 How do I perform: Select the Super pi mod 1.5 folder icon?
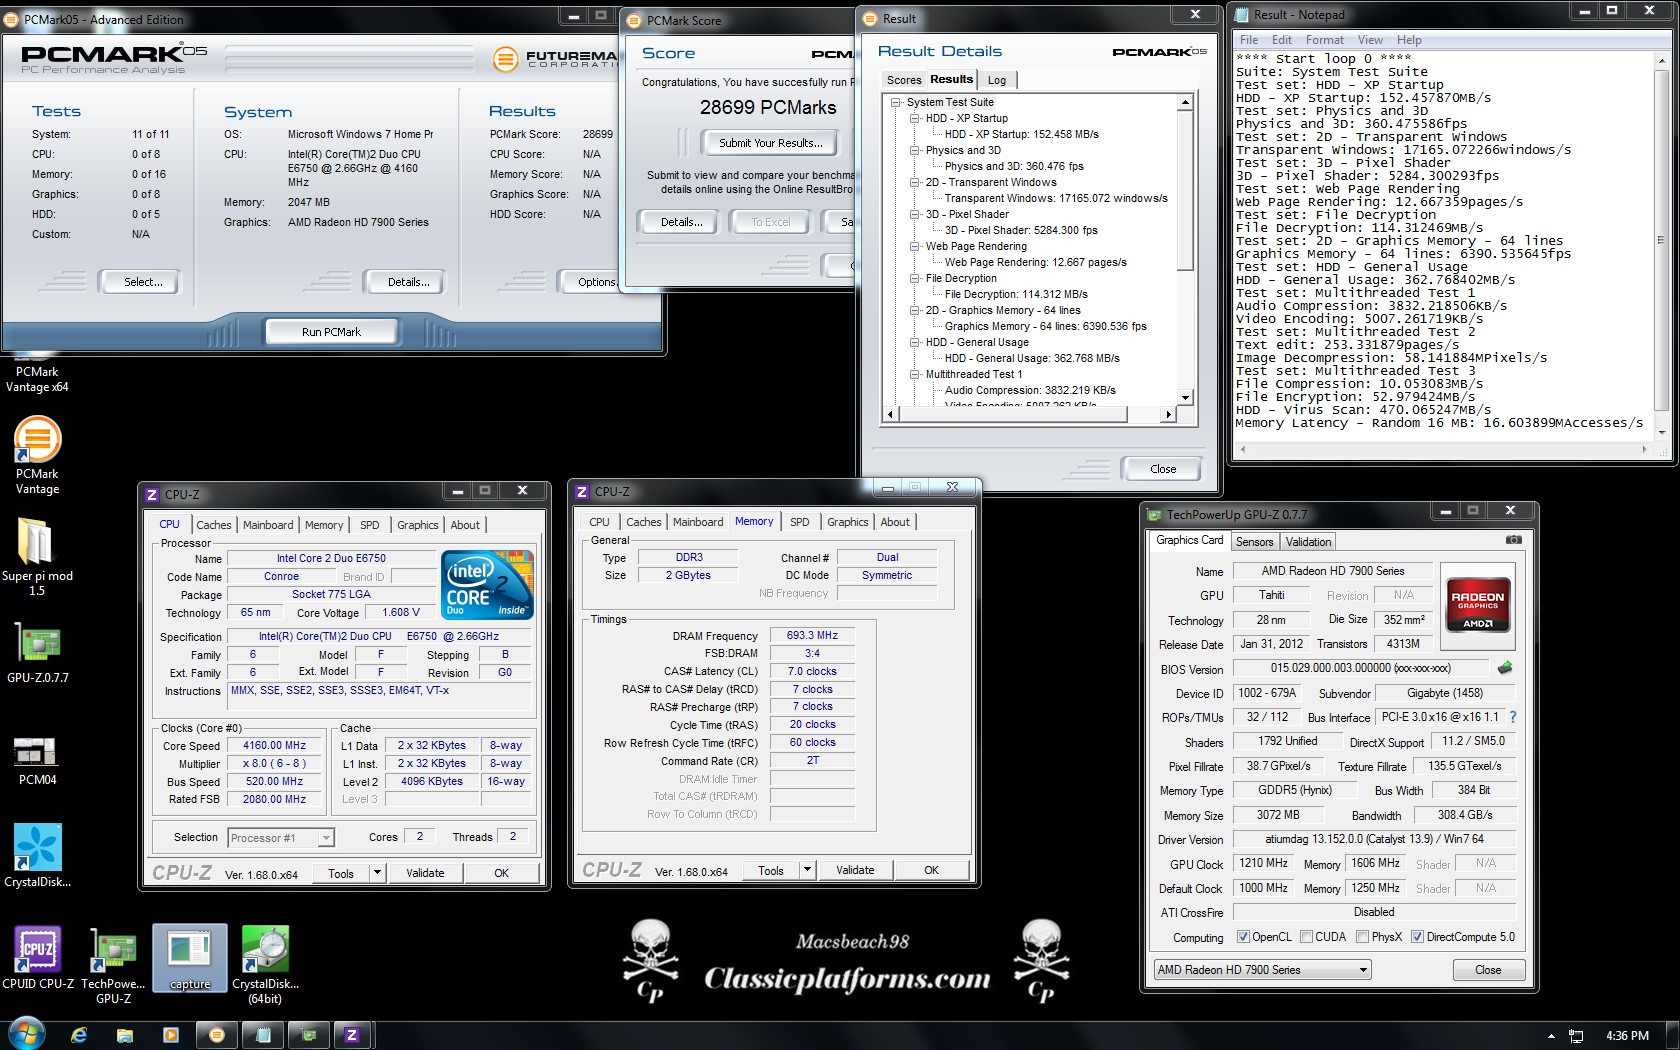pyautogui.click(x=37, y=557)
